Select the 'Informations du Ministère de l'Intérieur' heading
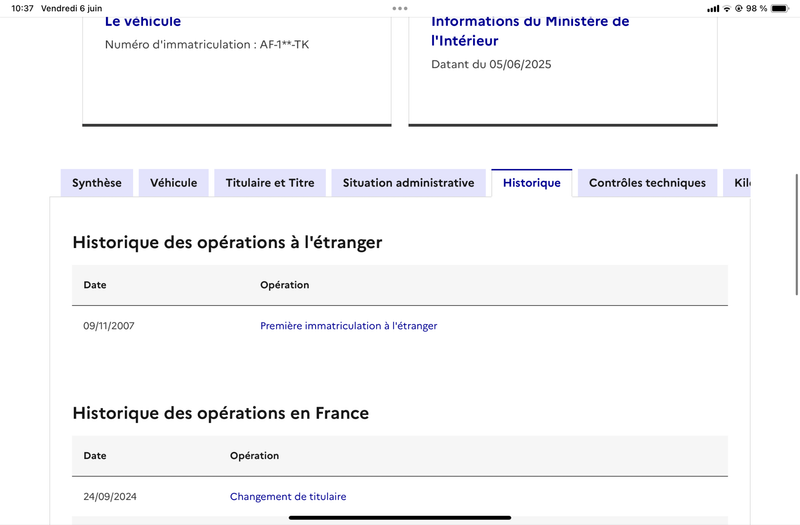The image size is (800, 525). coord(530,31)
